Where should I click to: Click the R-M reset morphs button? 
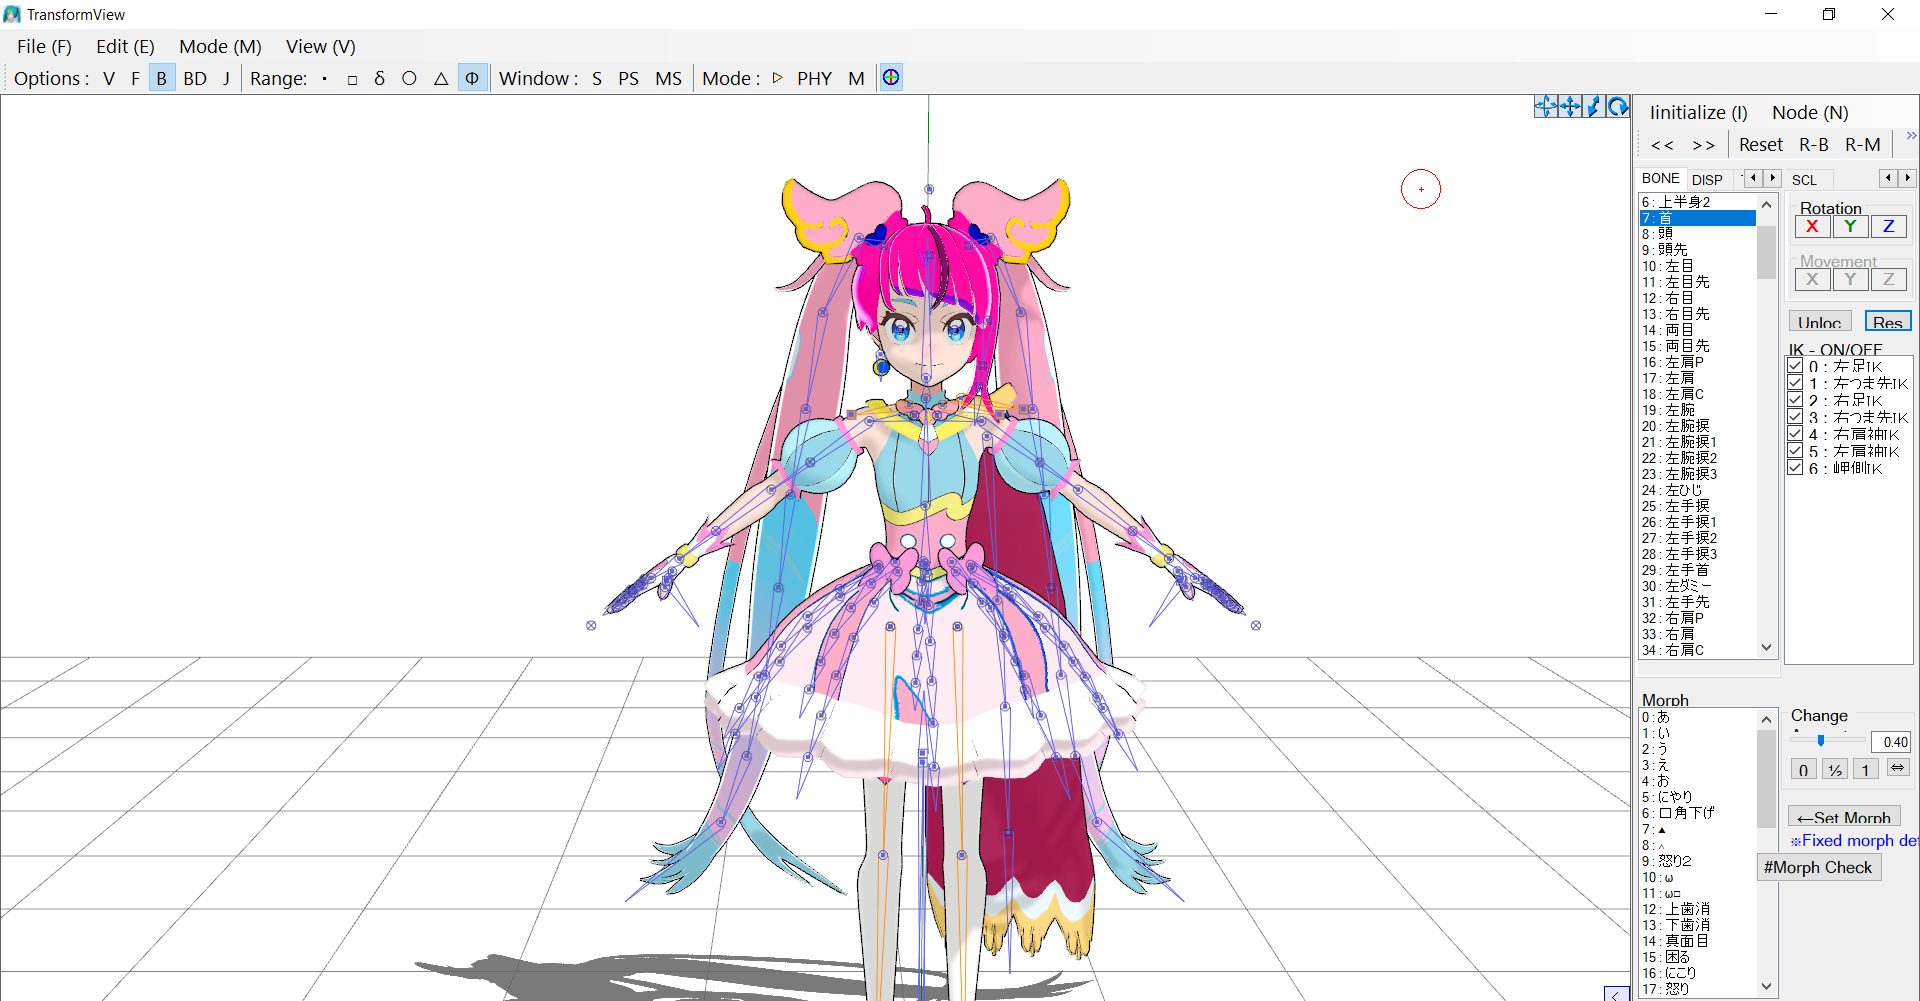click(x=1862, y=145)
